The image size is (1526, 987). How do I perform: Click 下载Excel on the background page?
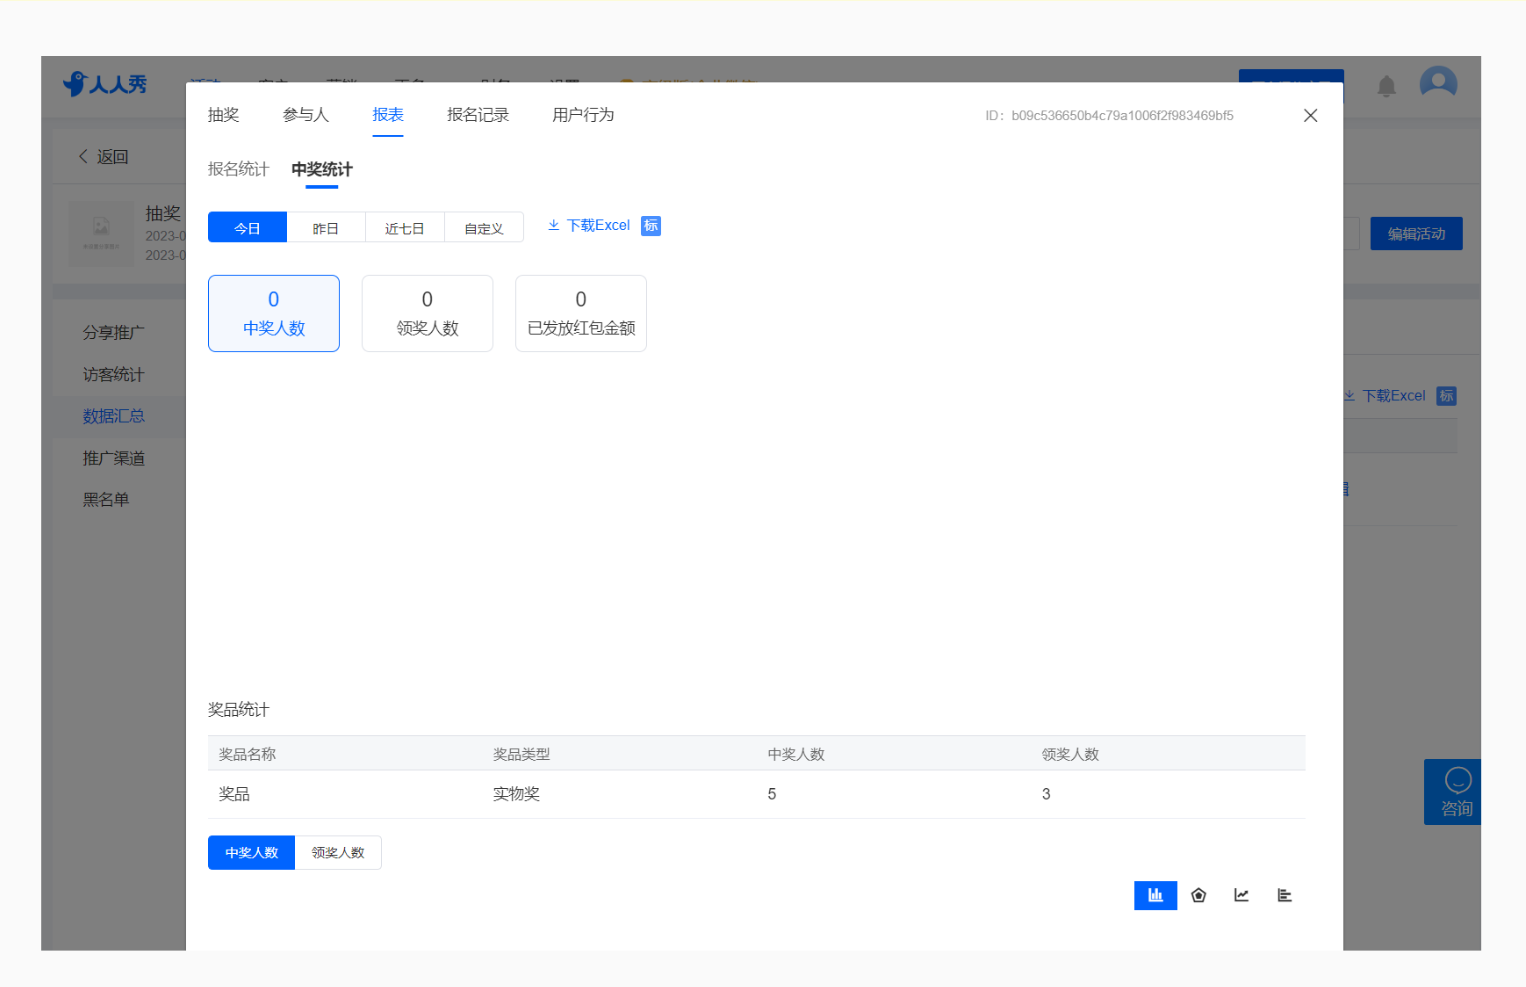click(1394, 396)
